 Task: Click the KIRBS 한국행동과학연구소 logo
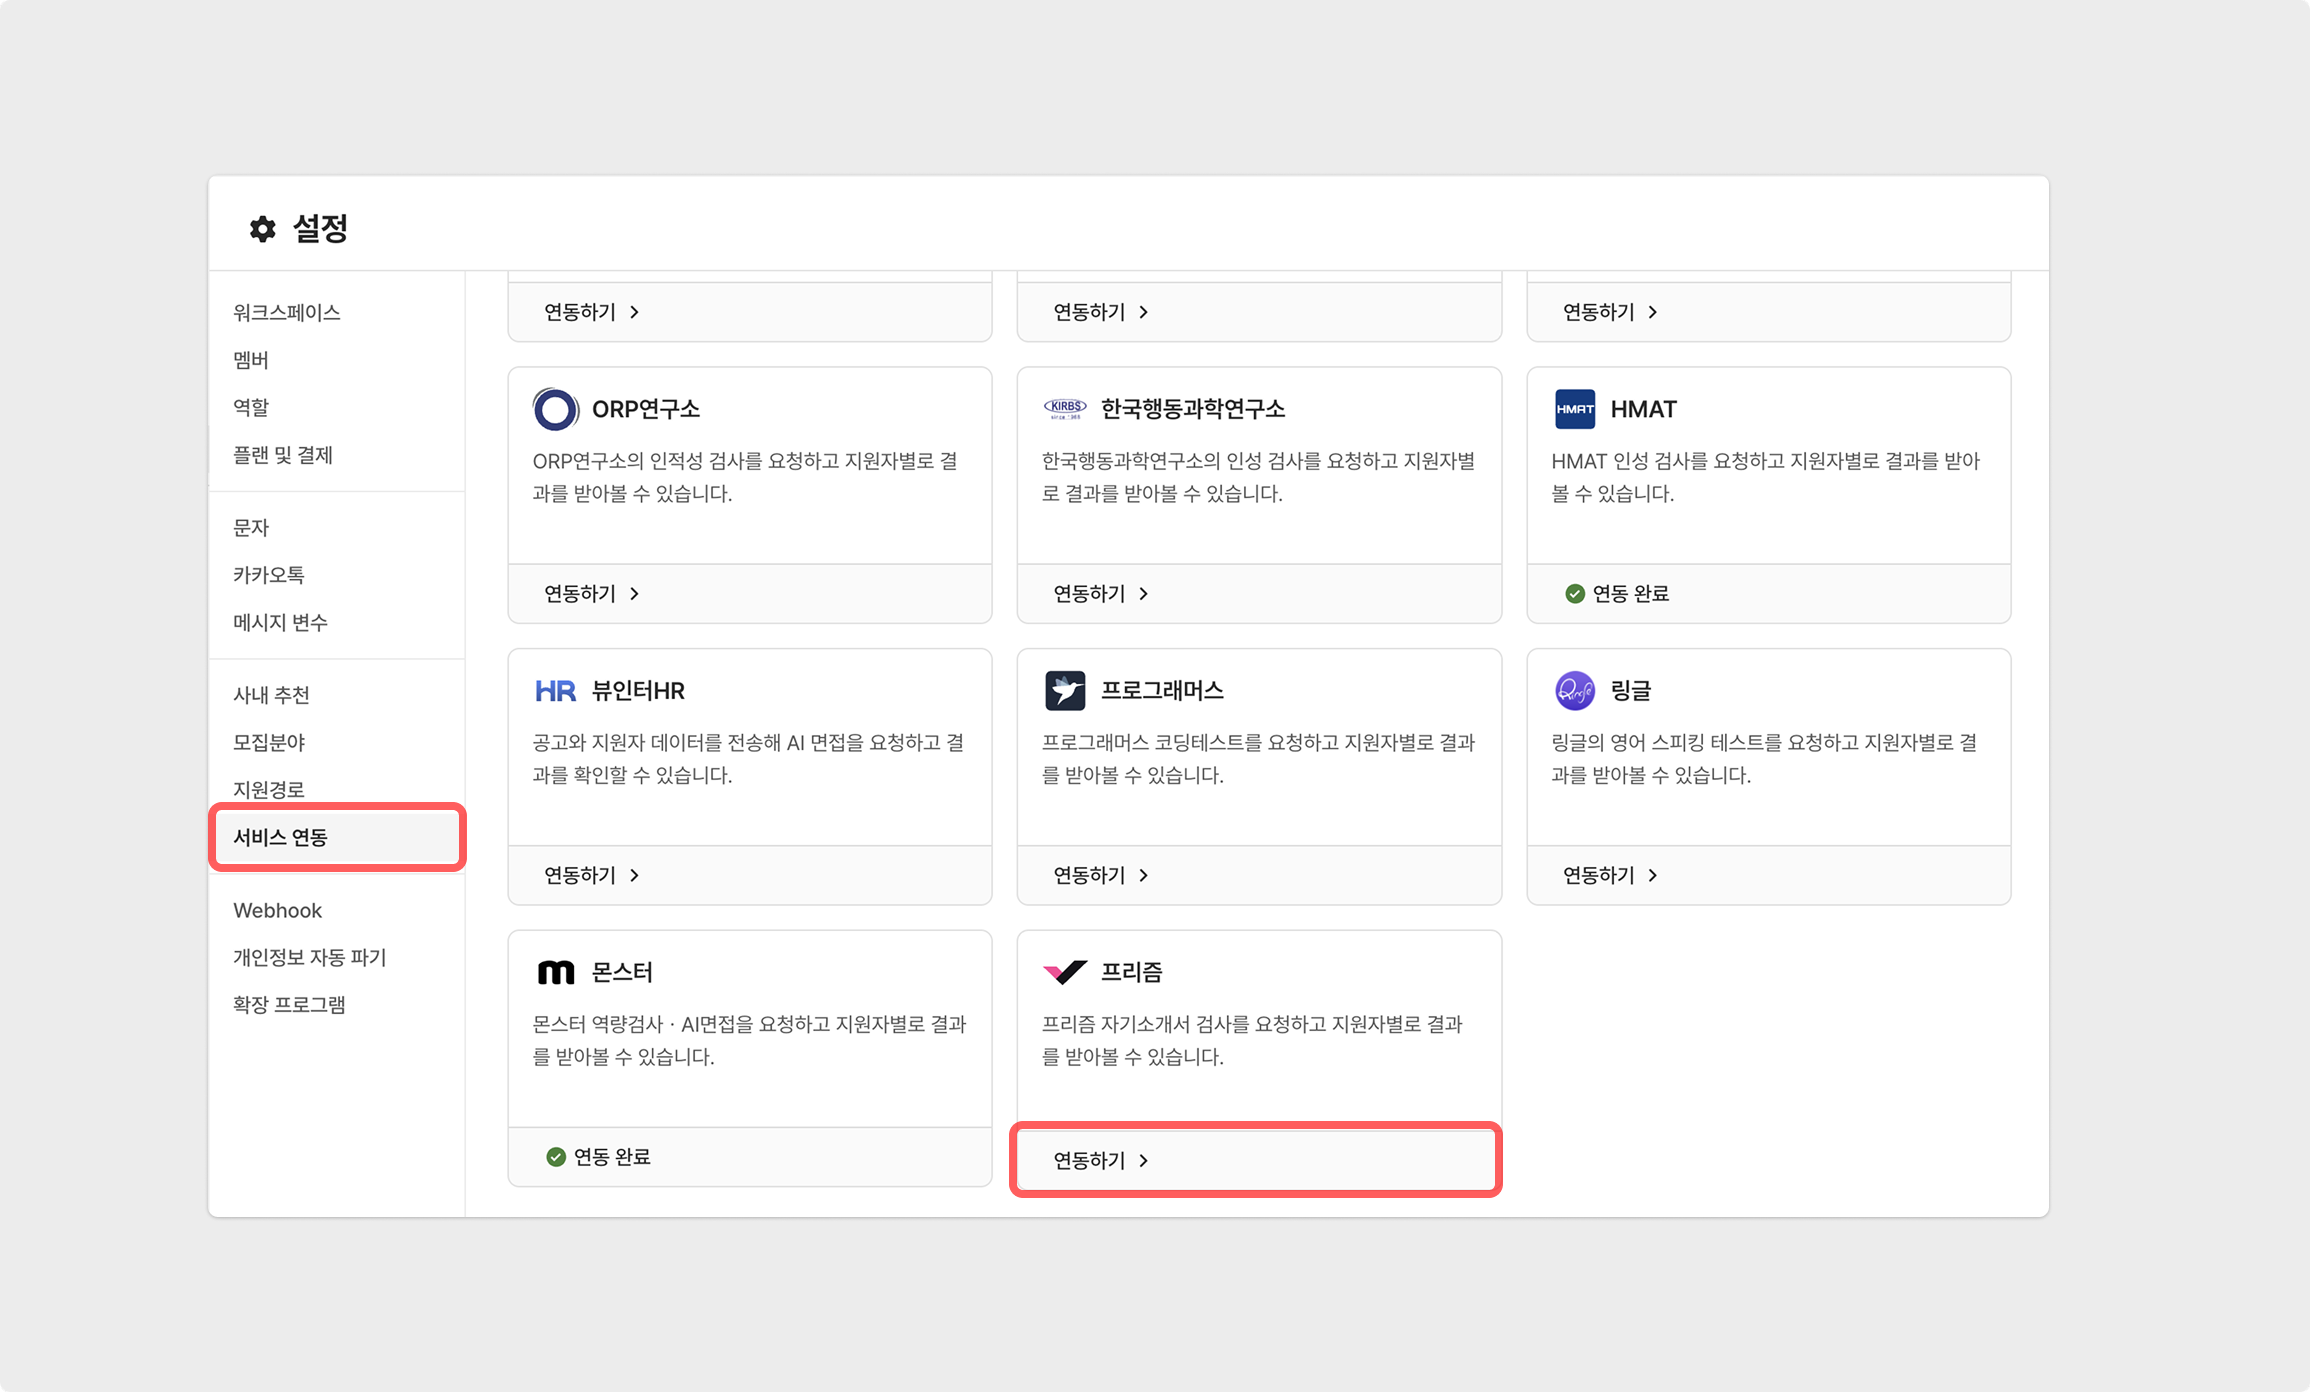click(1064, 408)
